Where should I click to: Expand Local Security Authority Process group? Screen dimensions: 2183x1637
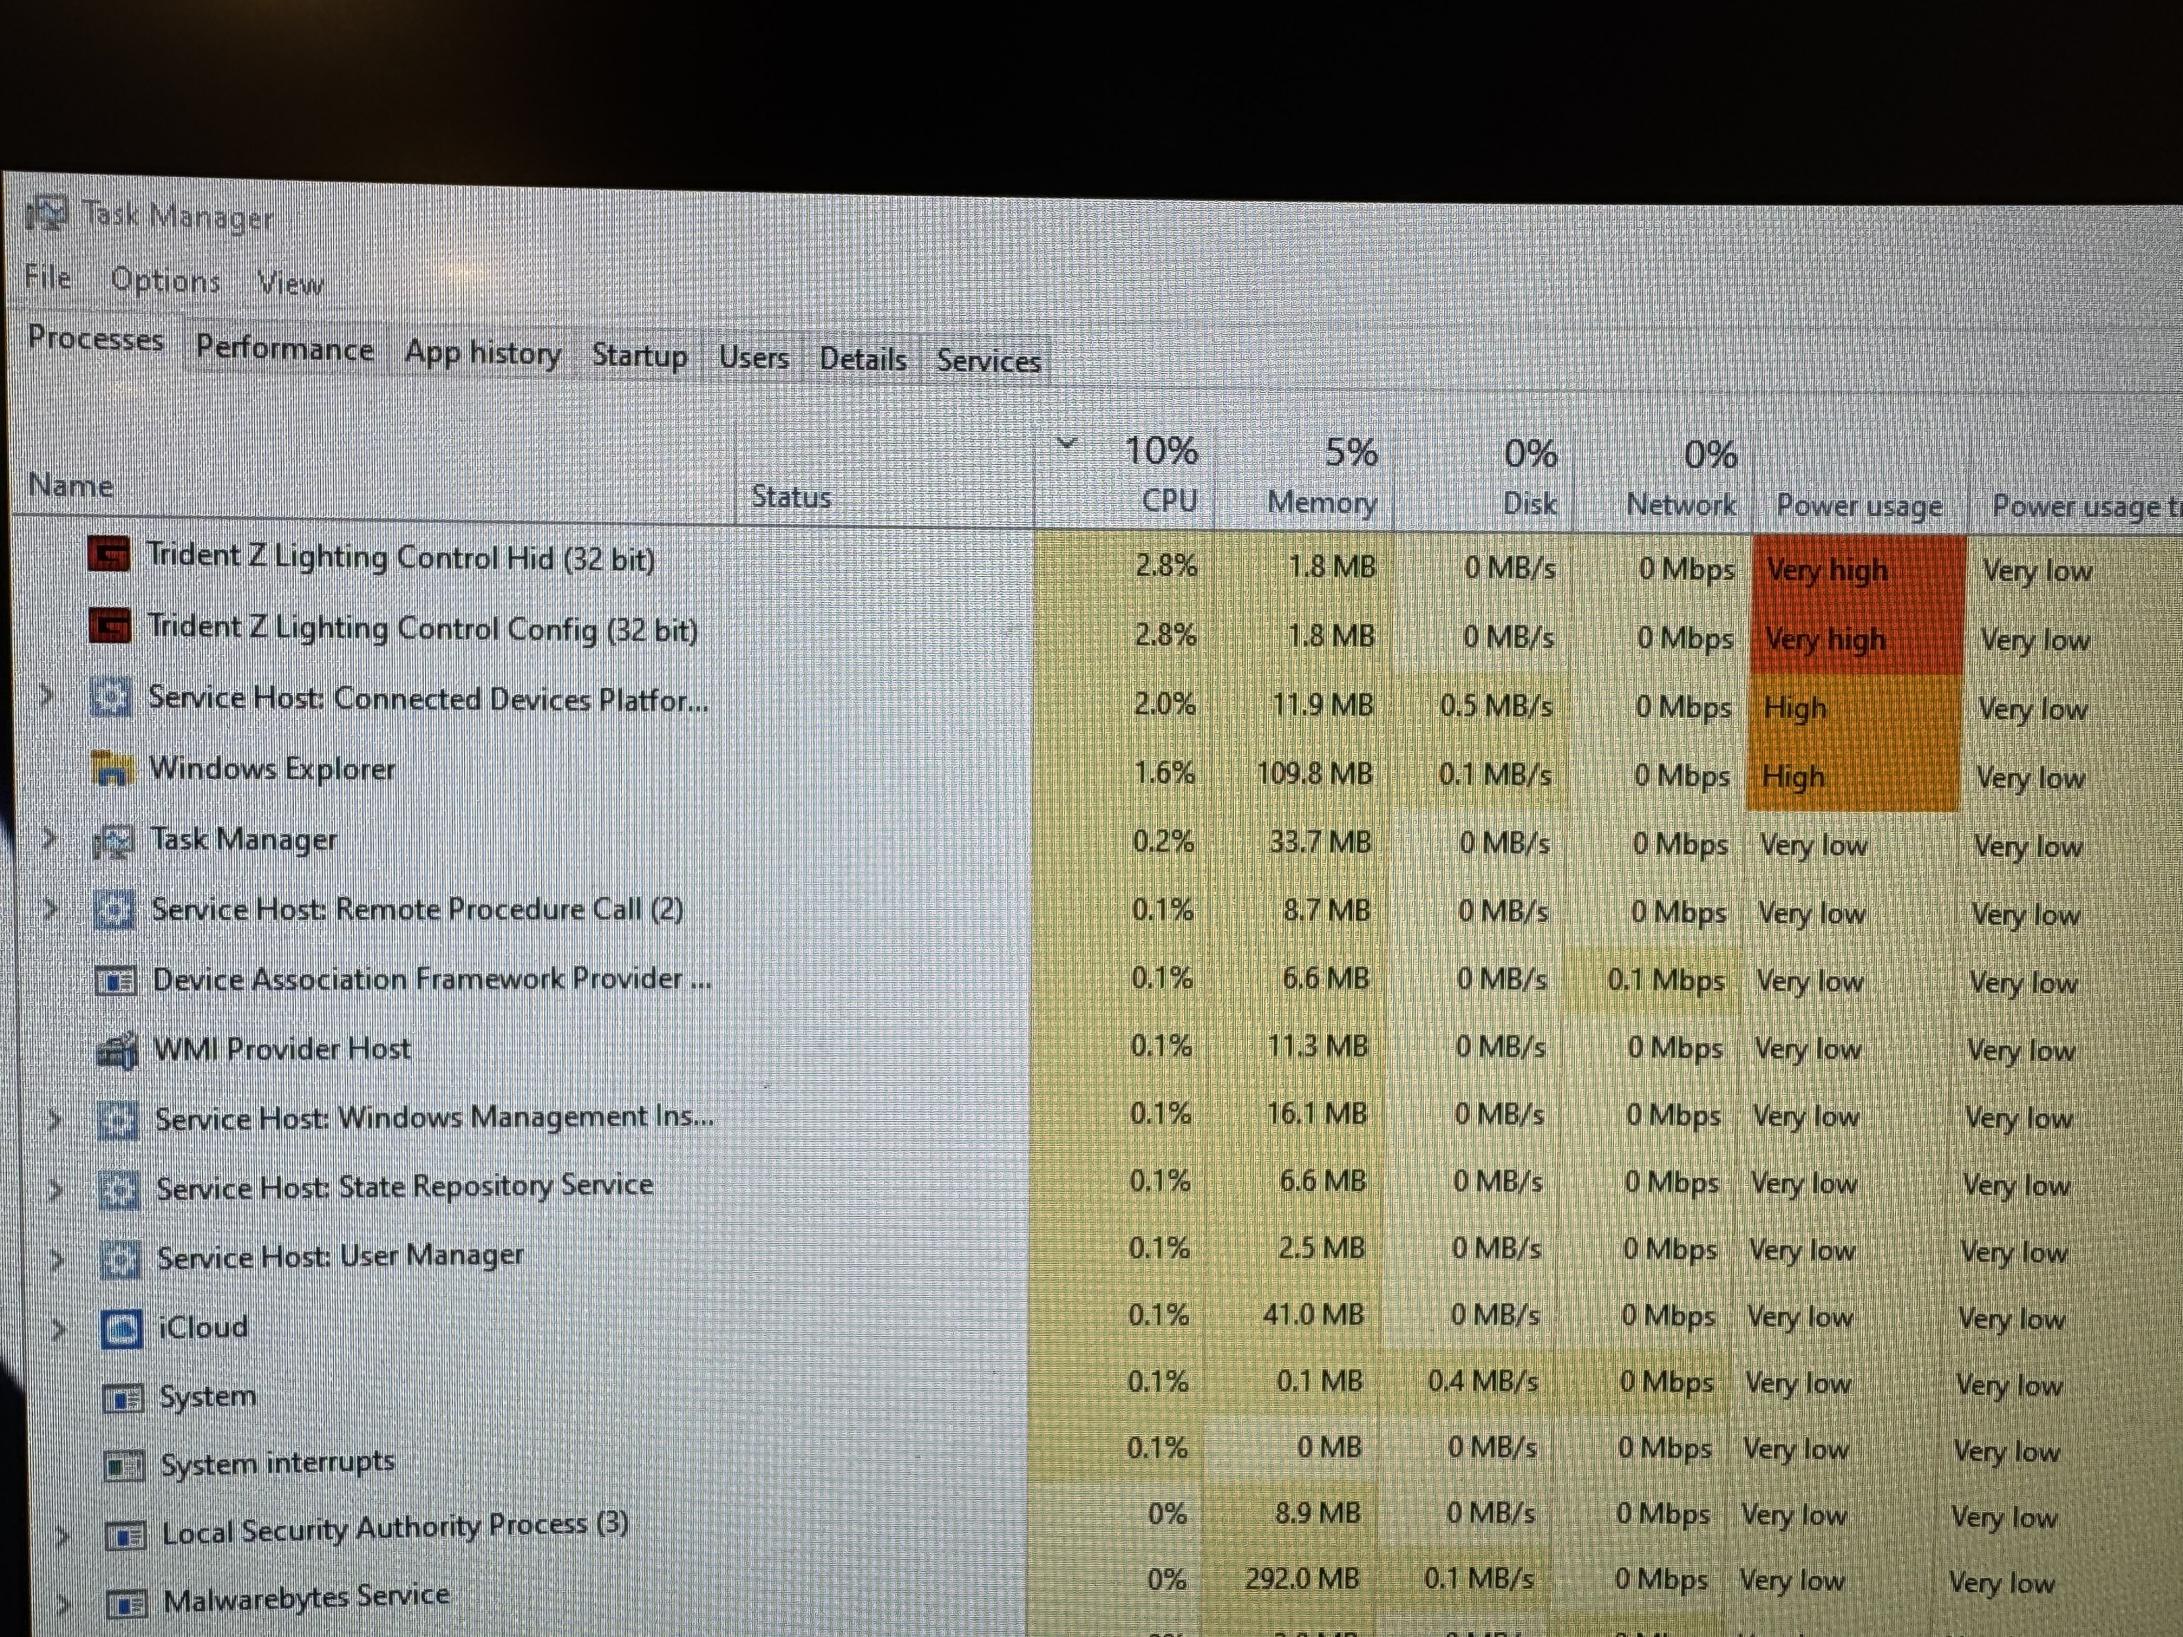click(62, 1535)
